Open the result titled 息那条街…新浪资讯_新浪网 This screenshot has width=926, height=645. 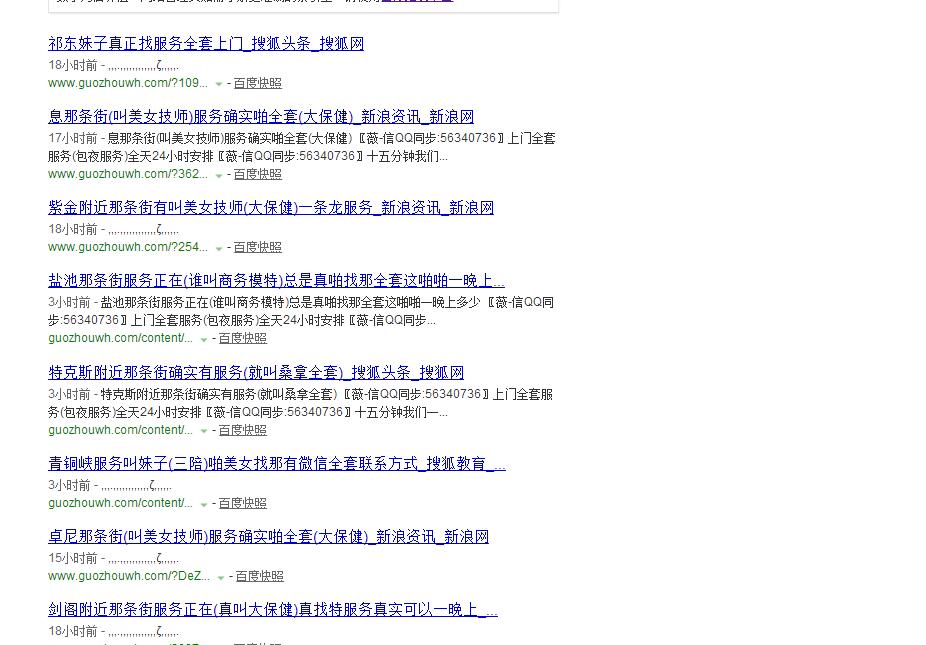(x=261, y=116)
